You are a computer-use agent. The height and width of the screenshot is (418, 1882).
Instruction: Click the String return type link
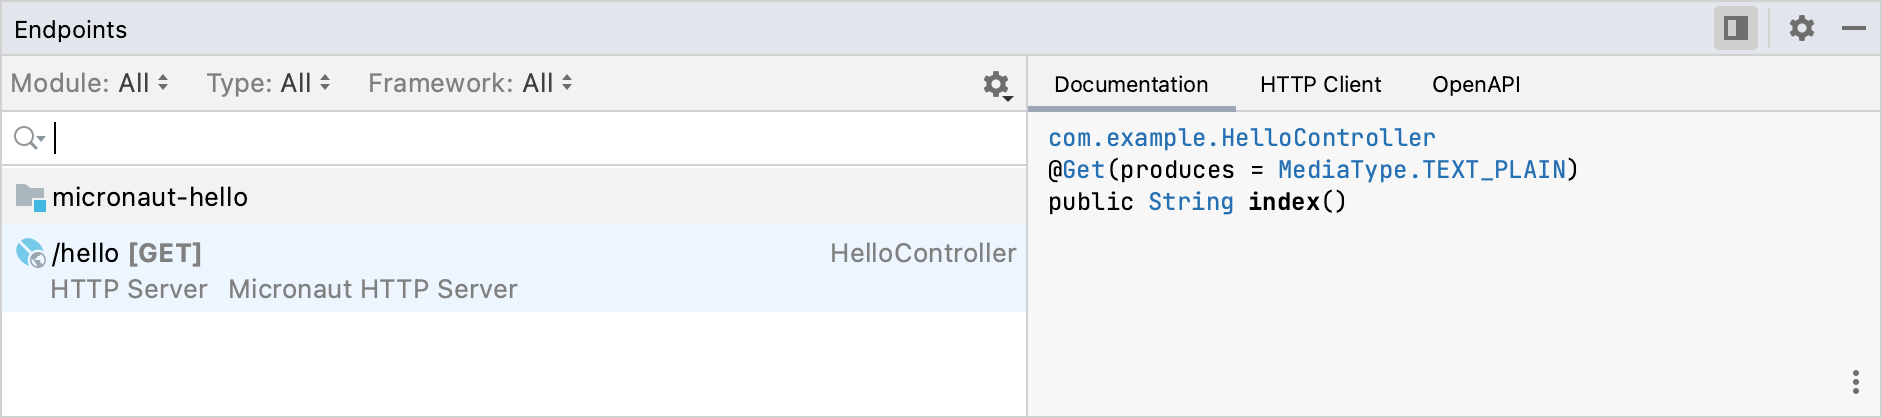point(1191,202)
